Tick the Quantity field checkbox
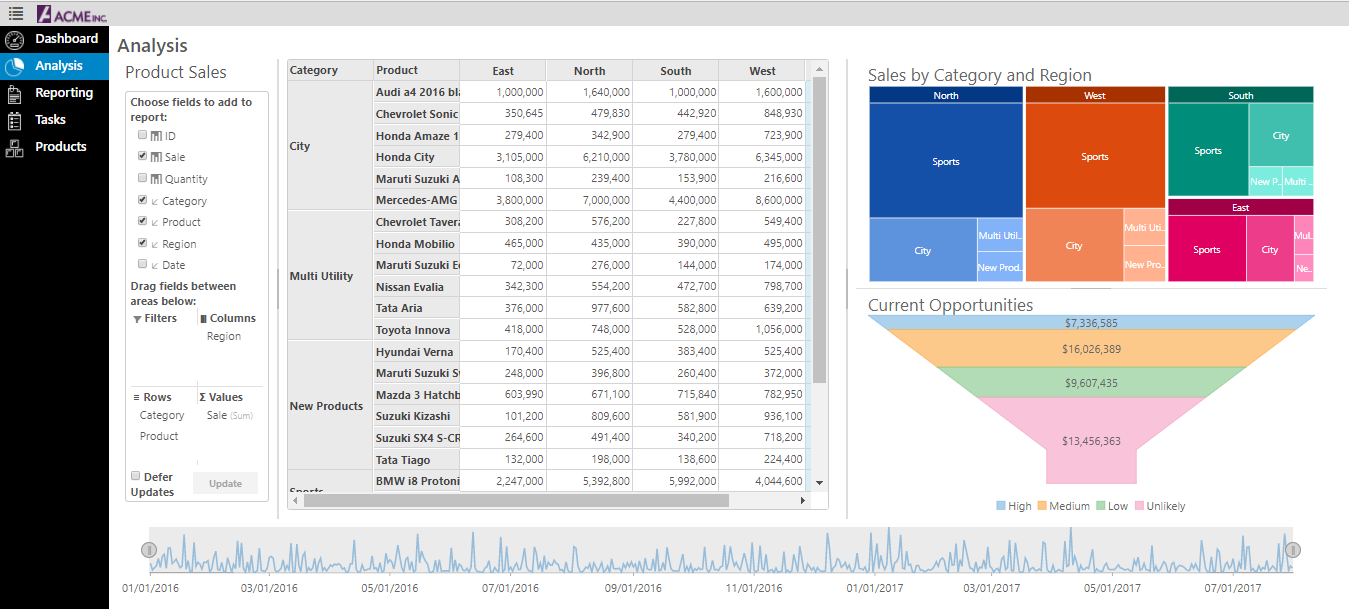Image resolution: width=1349 pixels, height=609 pixels. (142, 178)
